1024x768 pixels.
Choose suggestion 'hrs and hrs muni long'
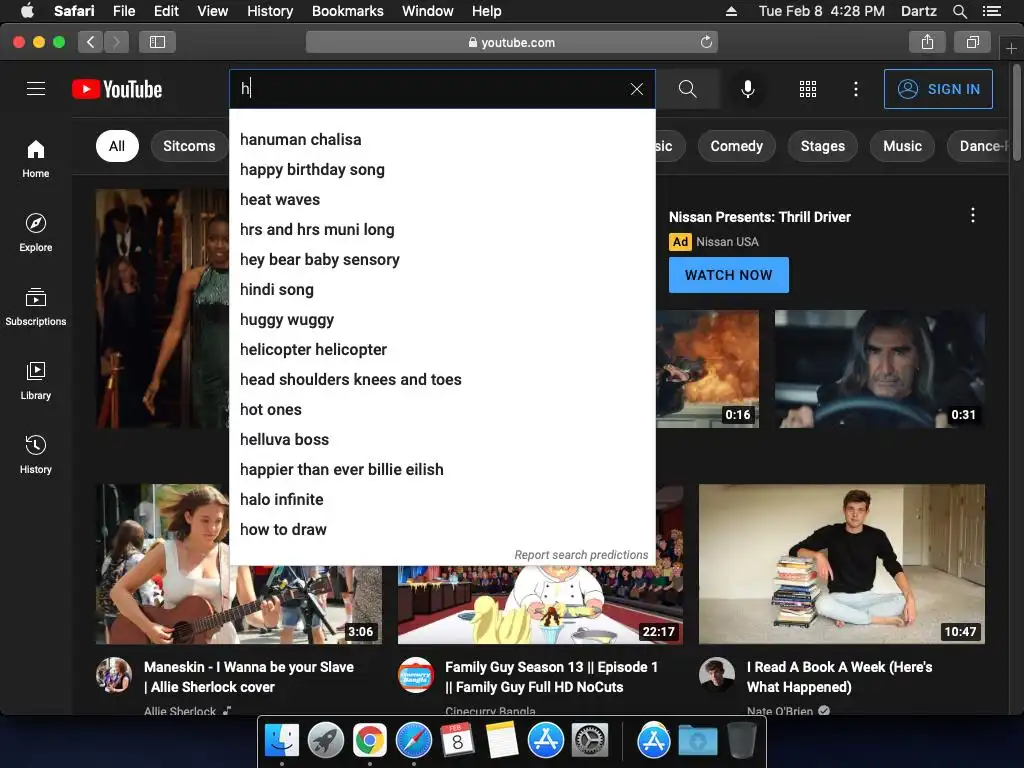point(442,230)
